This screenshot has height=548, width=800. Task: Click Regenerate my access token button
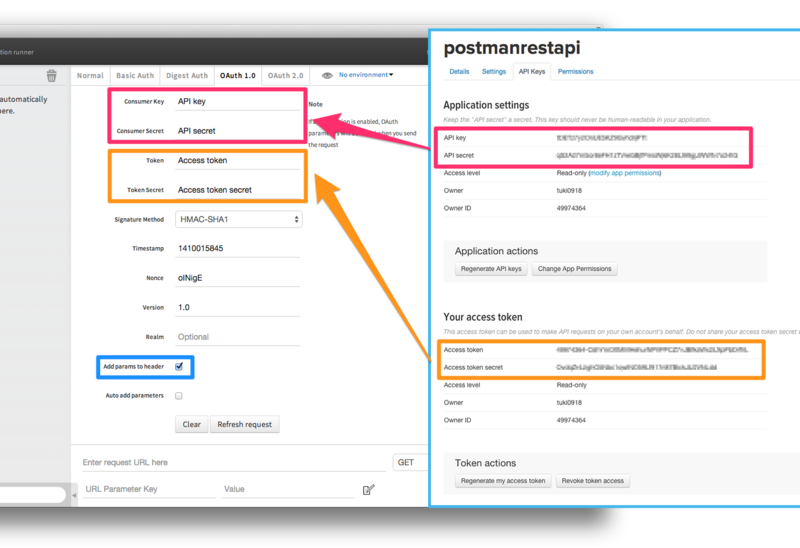pos(503,481)
